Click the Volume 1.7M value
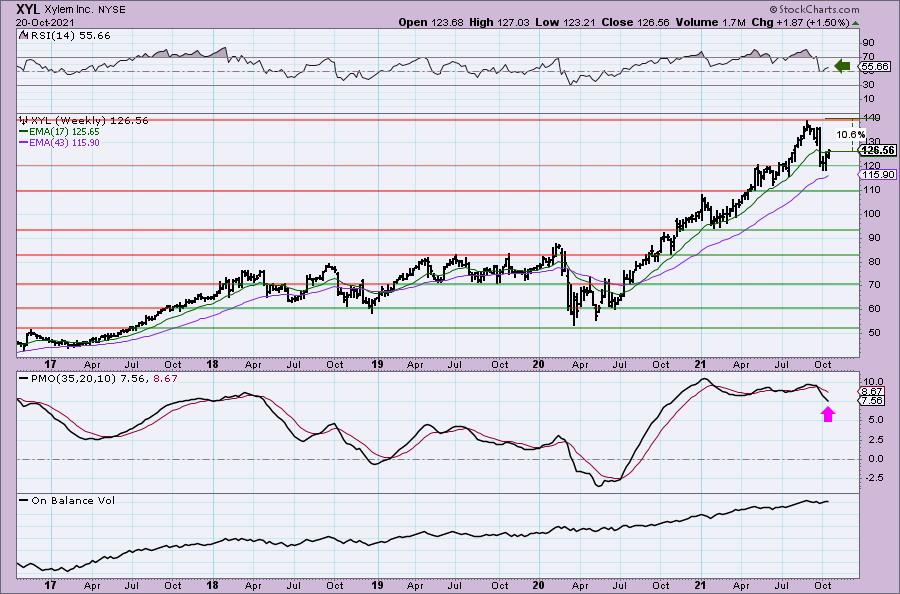900x594 pixels. (711, 22)
